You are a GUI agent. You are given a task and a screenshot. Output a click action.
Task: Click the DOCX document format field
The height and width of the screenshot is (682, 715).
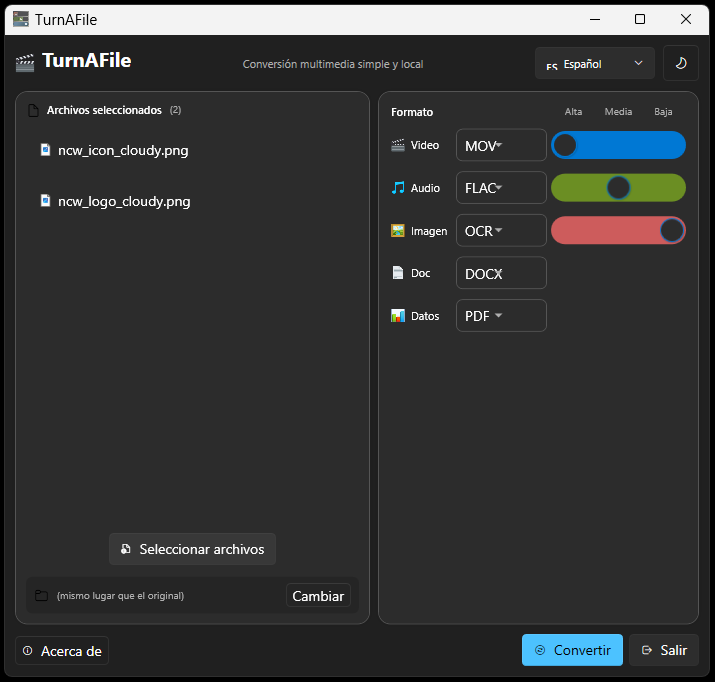point(501,273)
